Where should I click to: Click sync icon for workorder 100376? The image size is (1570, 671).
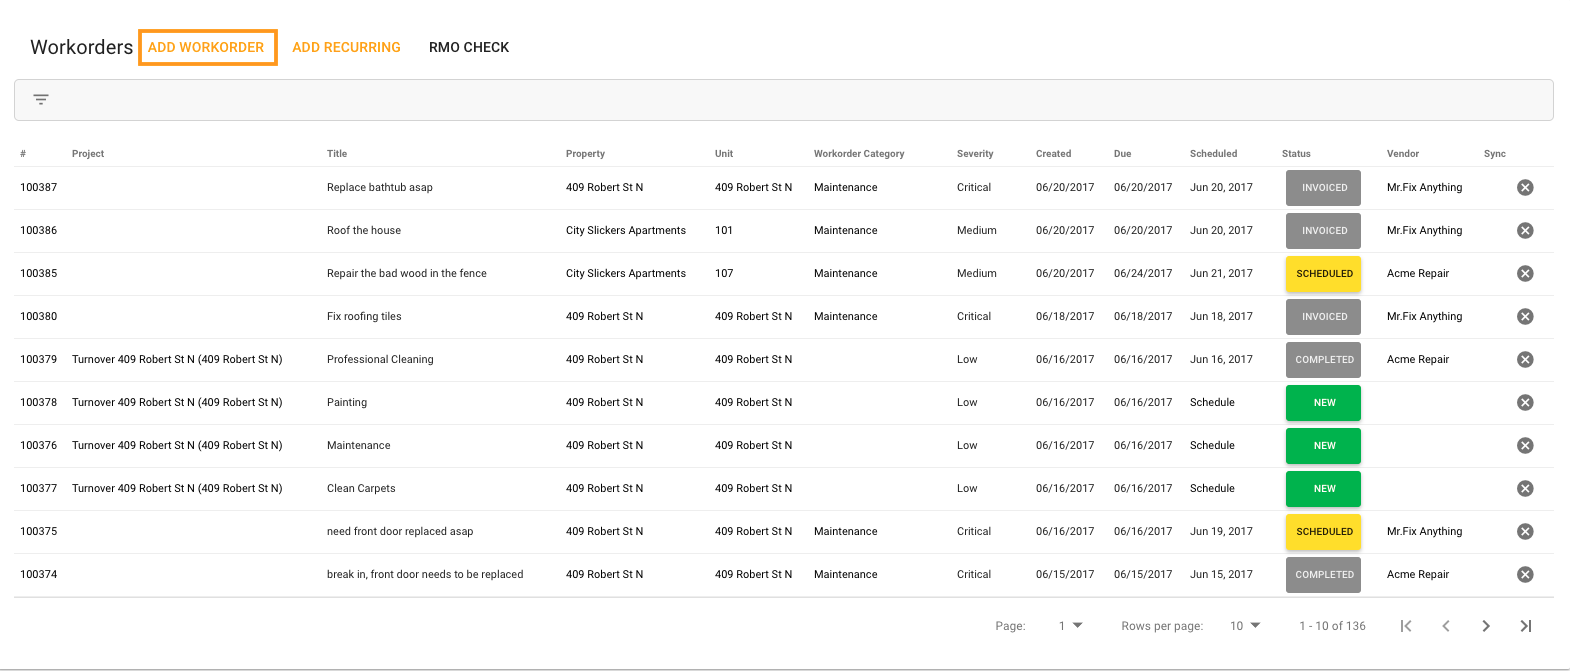point(1525,445)
